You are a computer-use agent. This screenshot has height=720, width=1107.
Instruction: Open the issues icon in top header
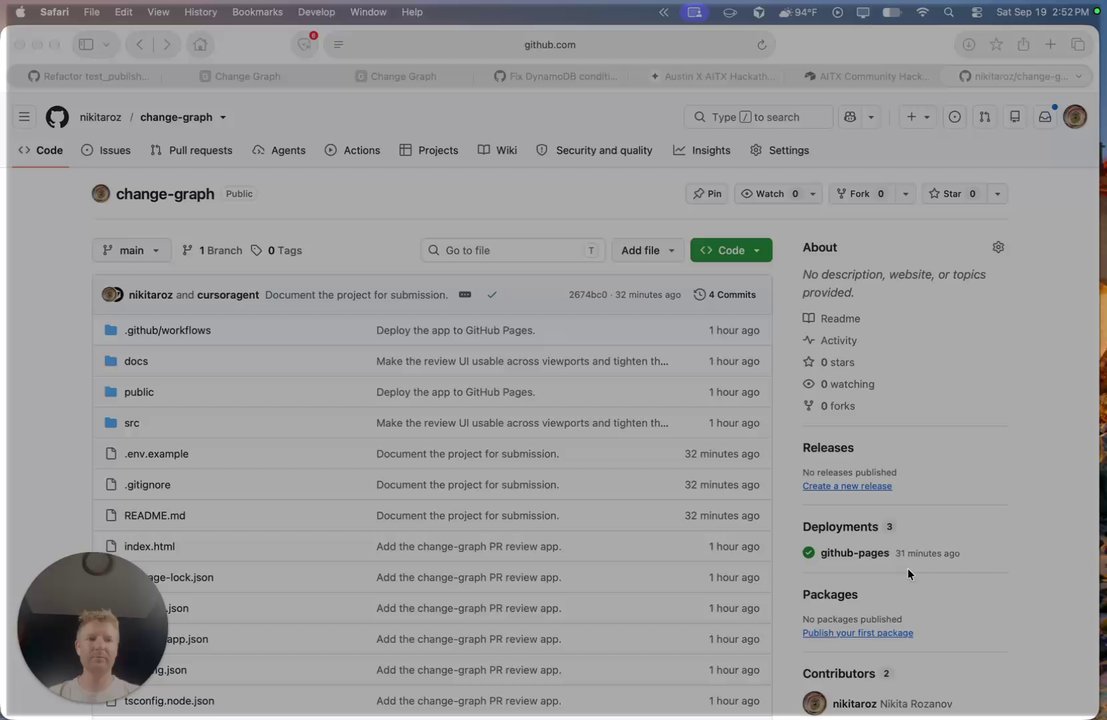[955, 117]
